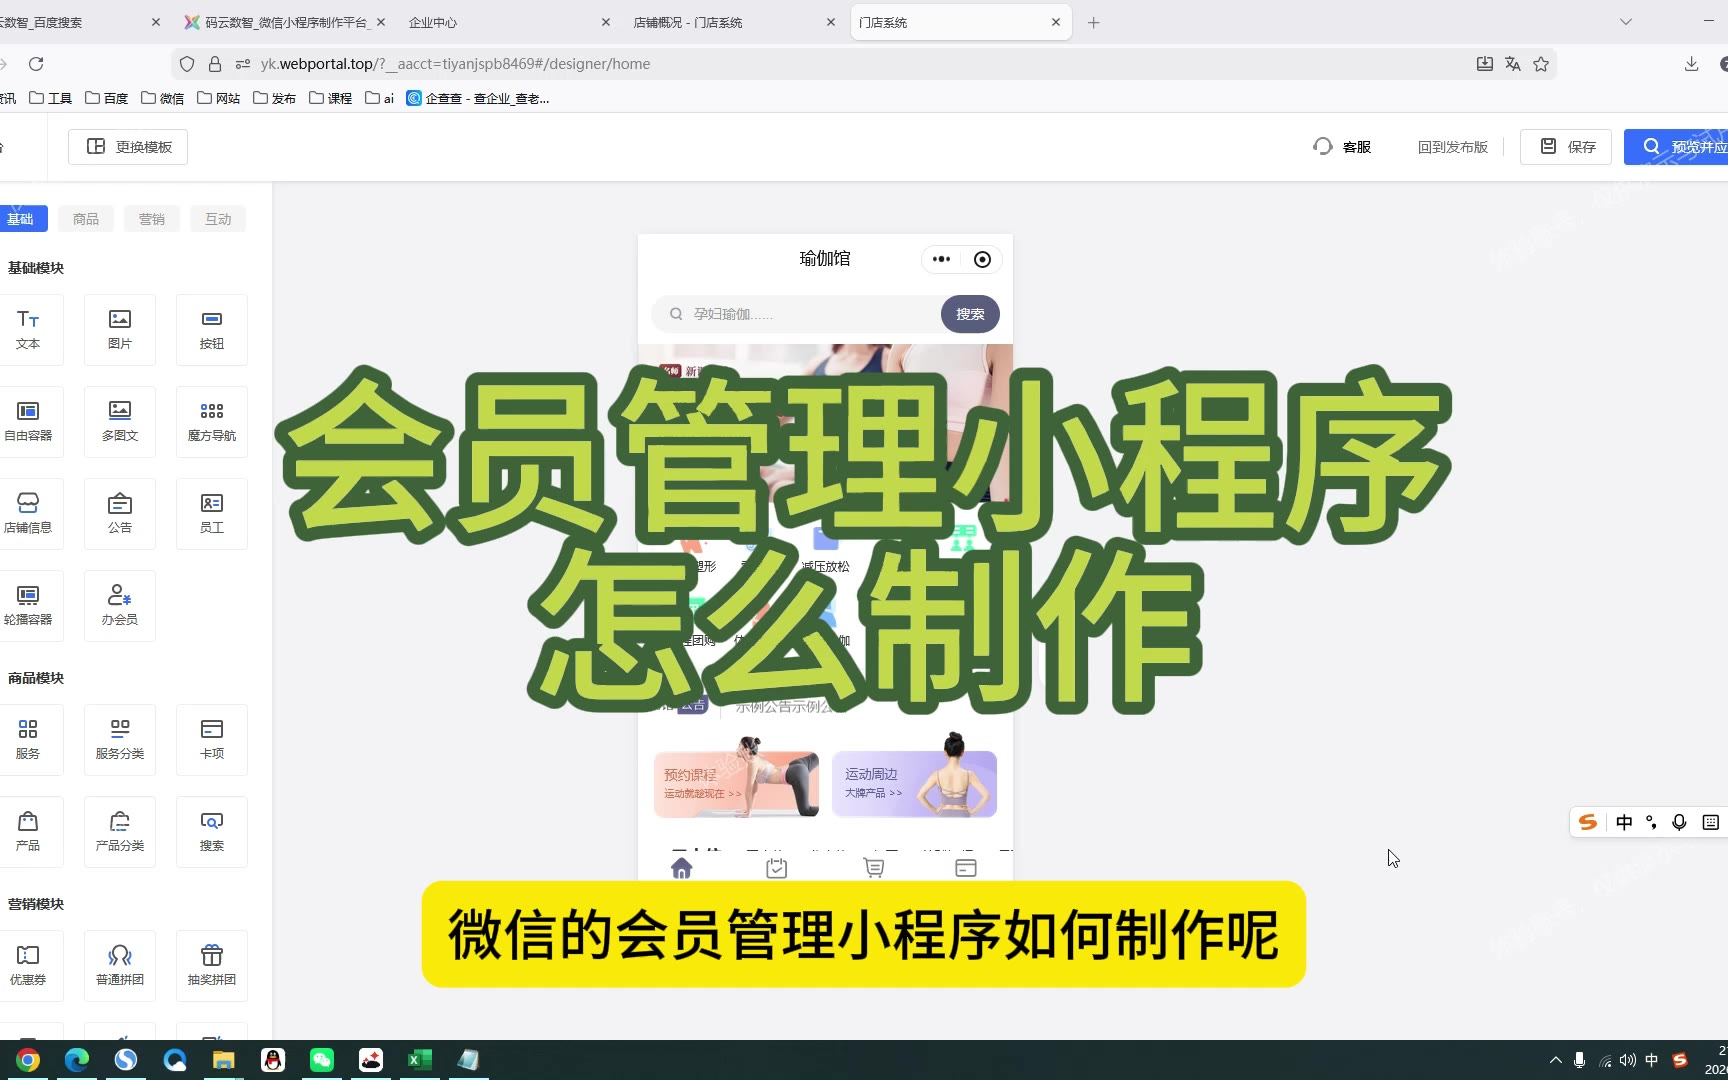The width and height of the screenshot is (1728, 1080).
Task: Select the 图片 image module
Action: pyautogui.click(x=120, y=329)
